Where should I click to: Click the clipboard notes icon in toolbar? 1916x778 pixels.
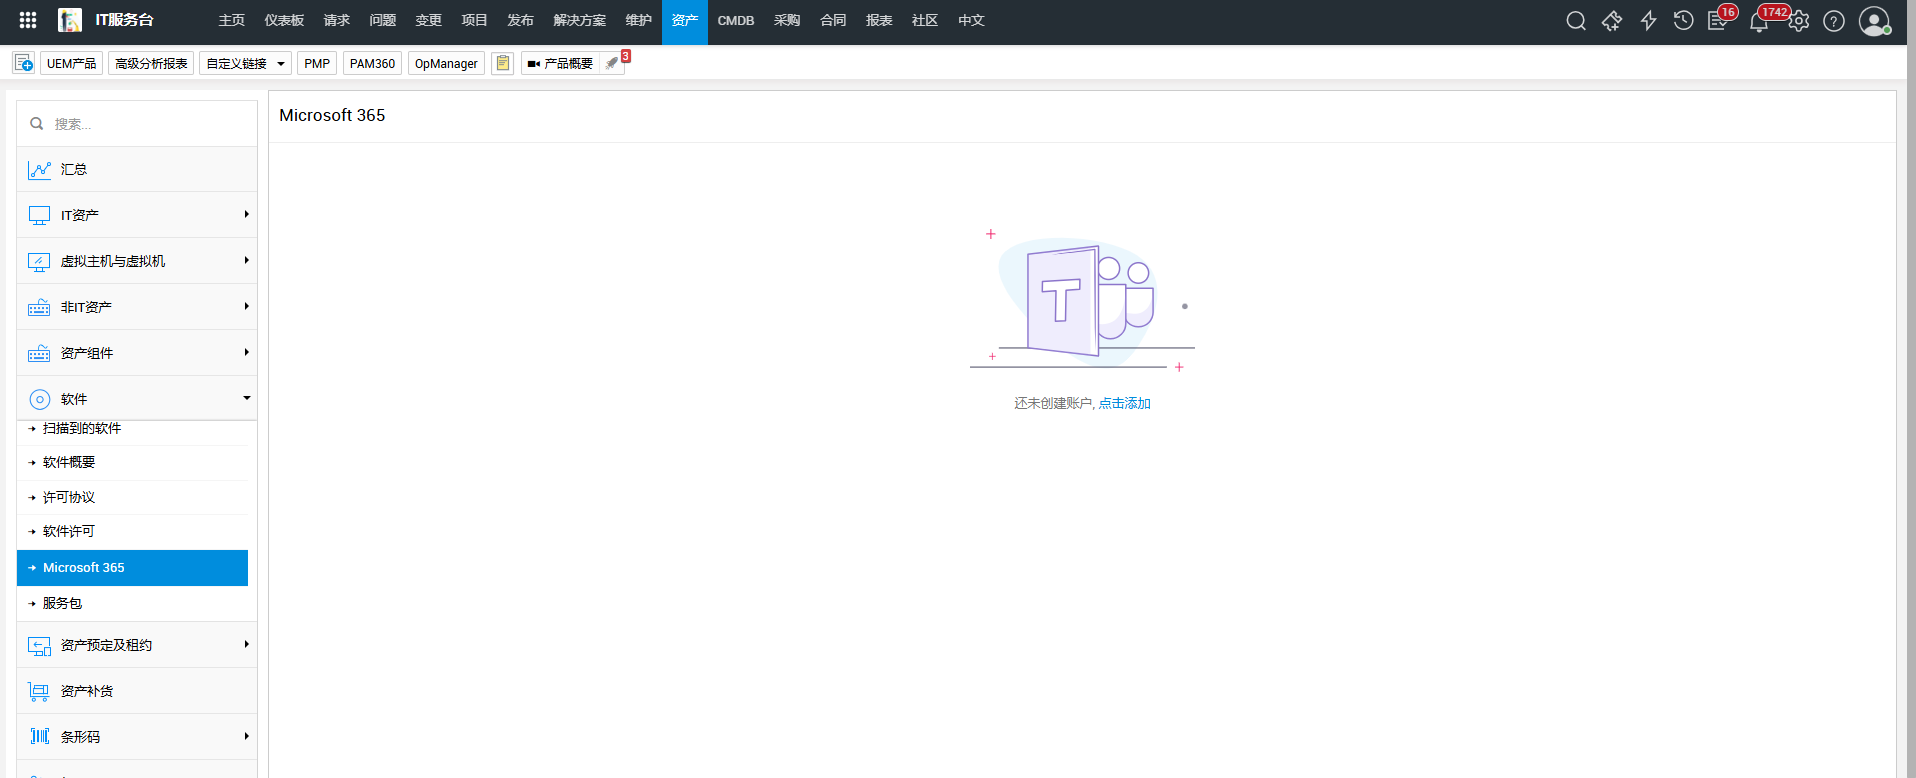(x=503, y=63)
